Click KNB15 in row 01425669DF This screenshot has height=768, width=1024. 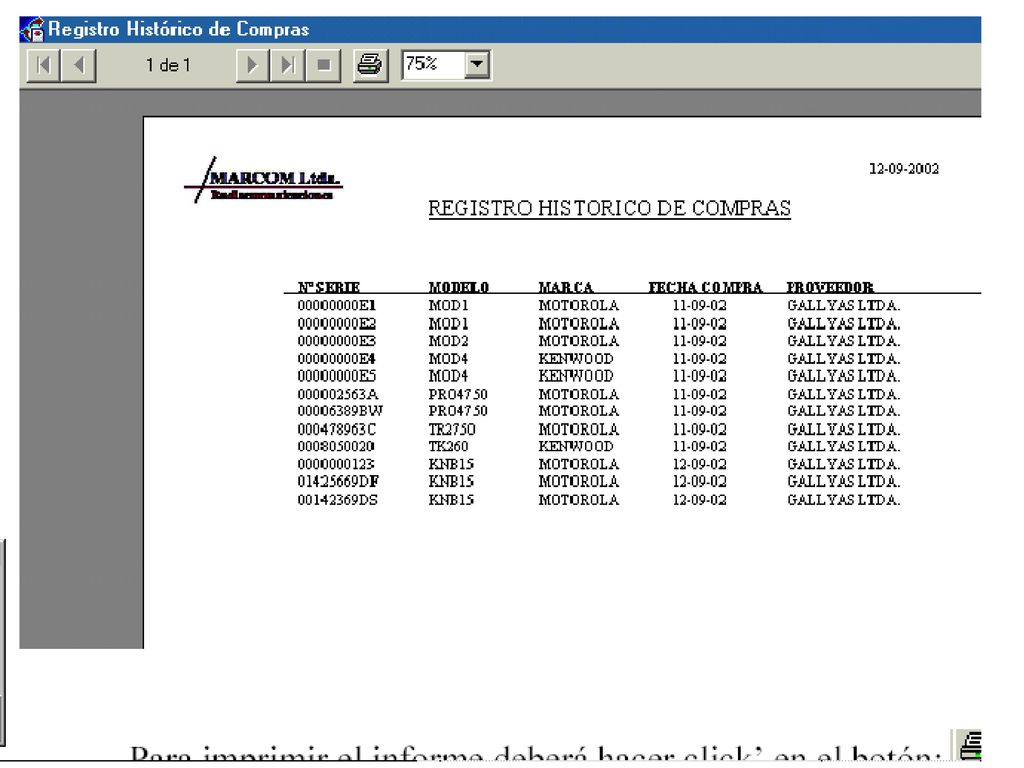coord(451,481)
